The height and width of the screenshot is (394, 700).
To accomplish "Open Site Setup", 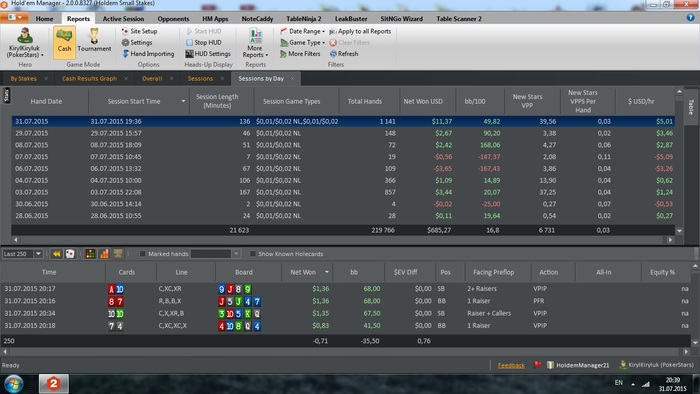I will [139, 31].
